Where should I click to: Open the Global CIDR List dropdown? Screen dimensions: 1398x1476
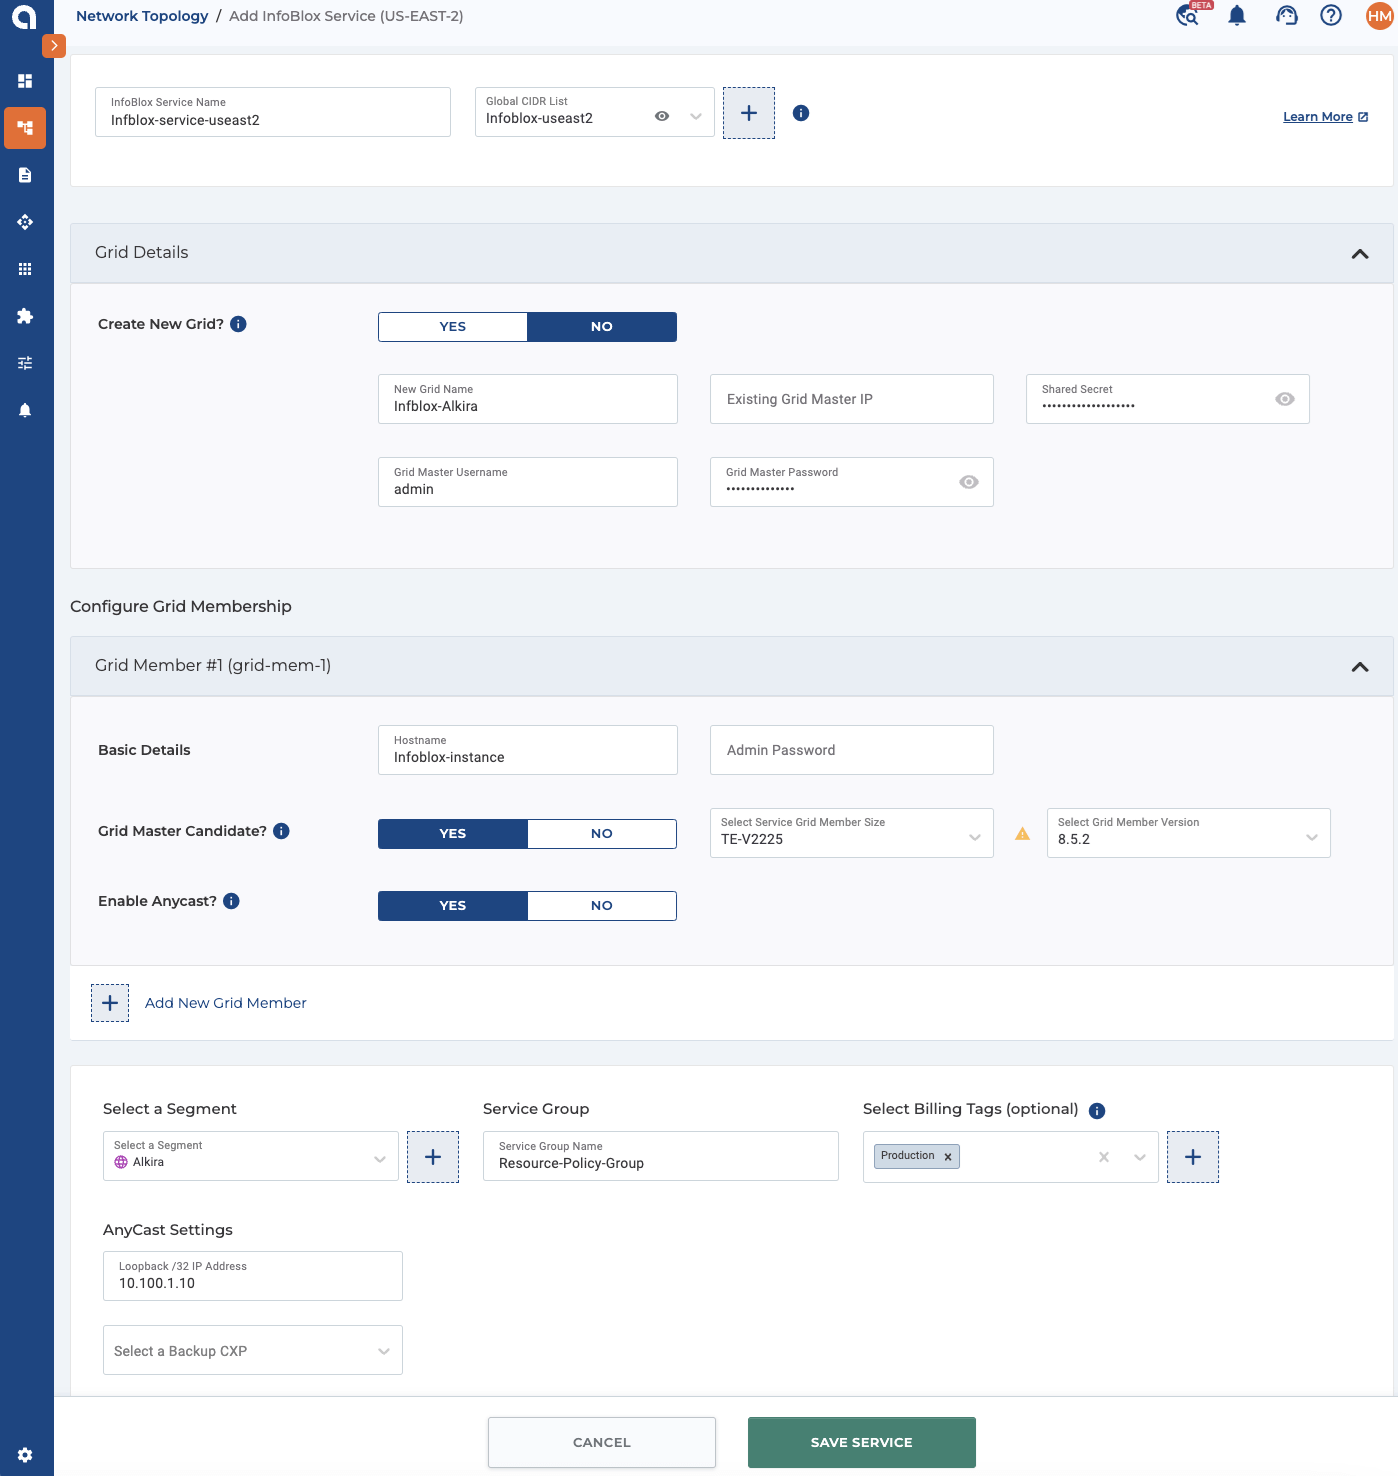coord(696,116)
